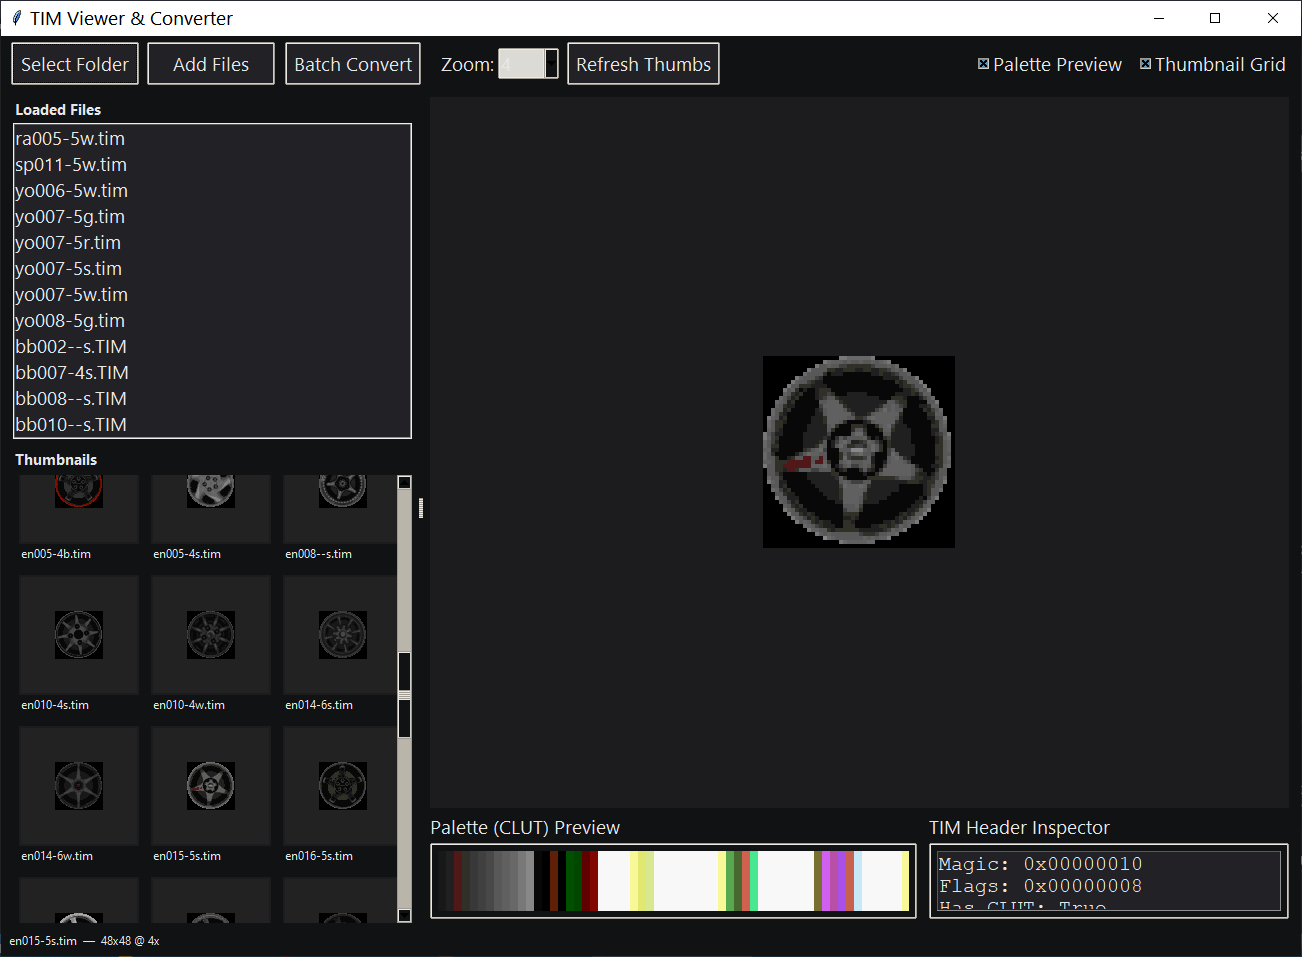Toggle the Thumbnail Grid checkbox

coord(1213,64)
